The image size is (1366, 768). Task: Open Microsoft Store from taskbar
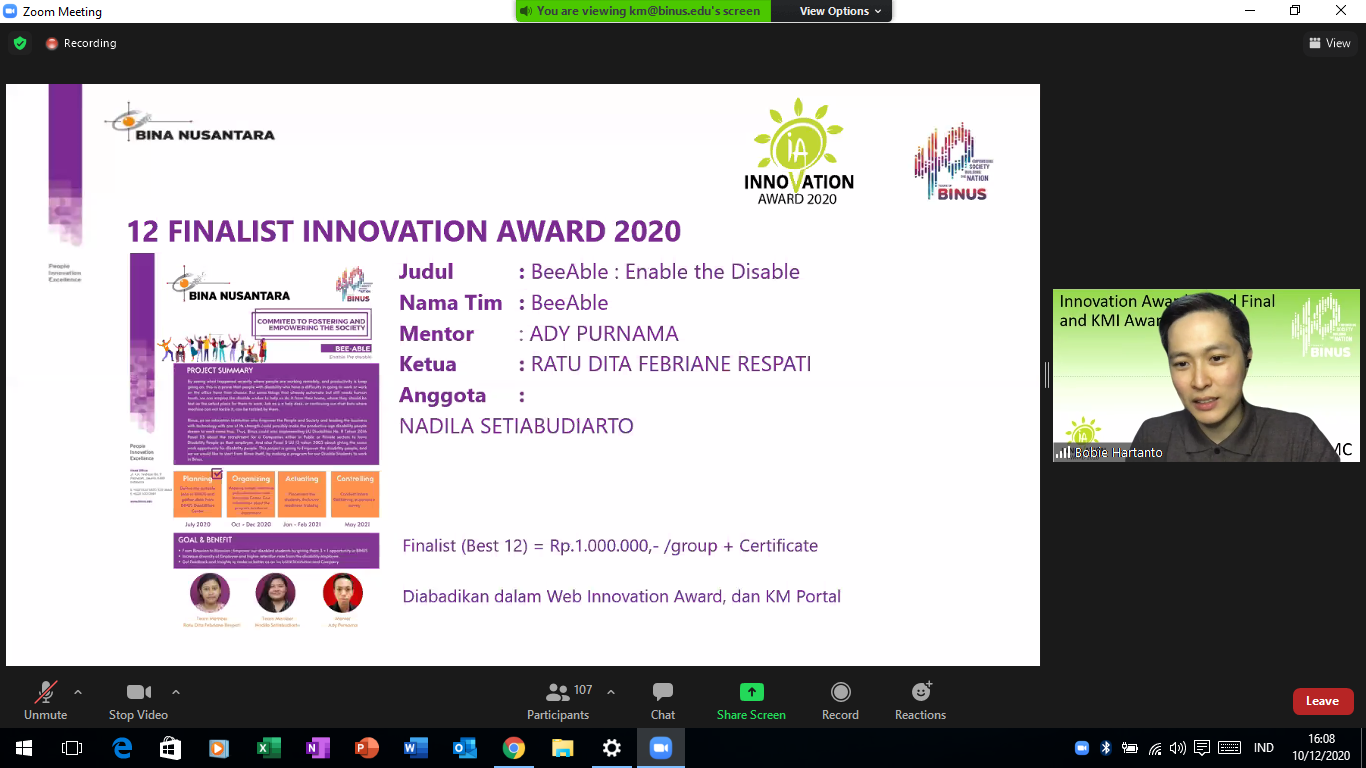tap(170, 748)
